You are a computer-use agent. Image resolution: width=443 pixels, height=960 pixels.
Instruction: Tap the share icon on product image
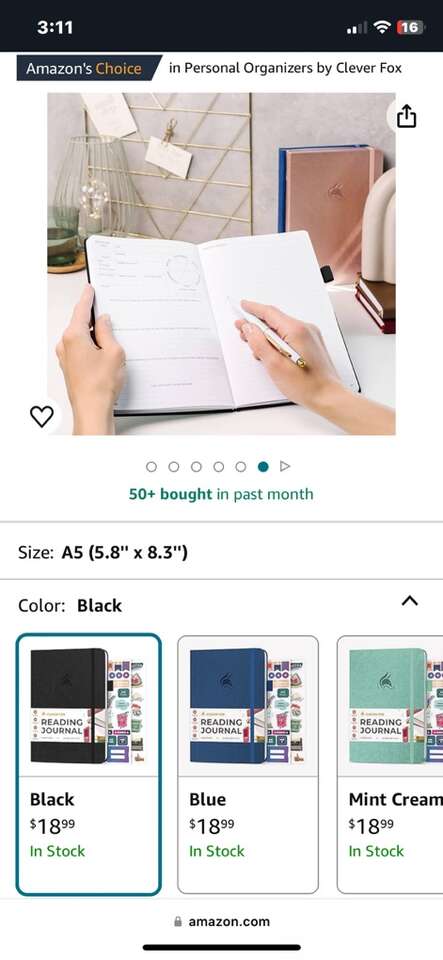407,116
